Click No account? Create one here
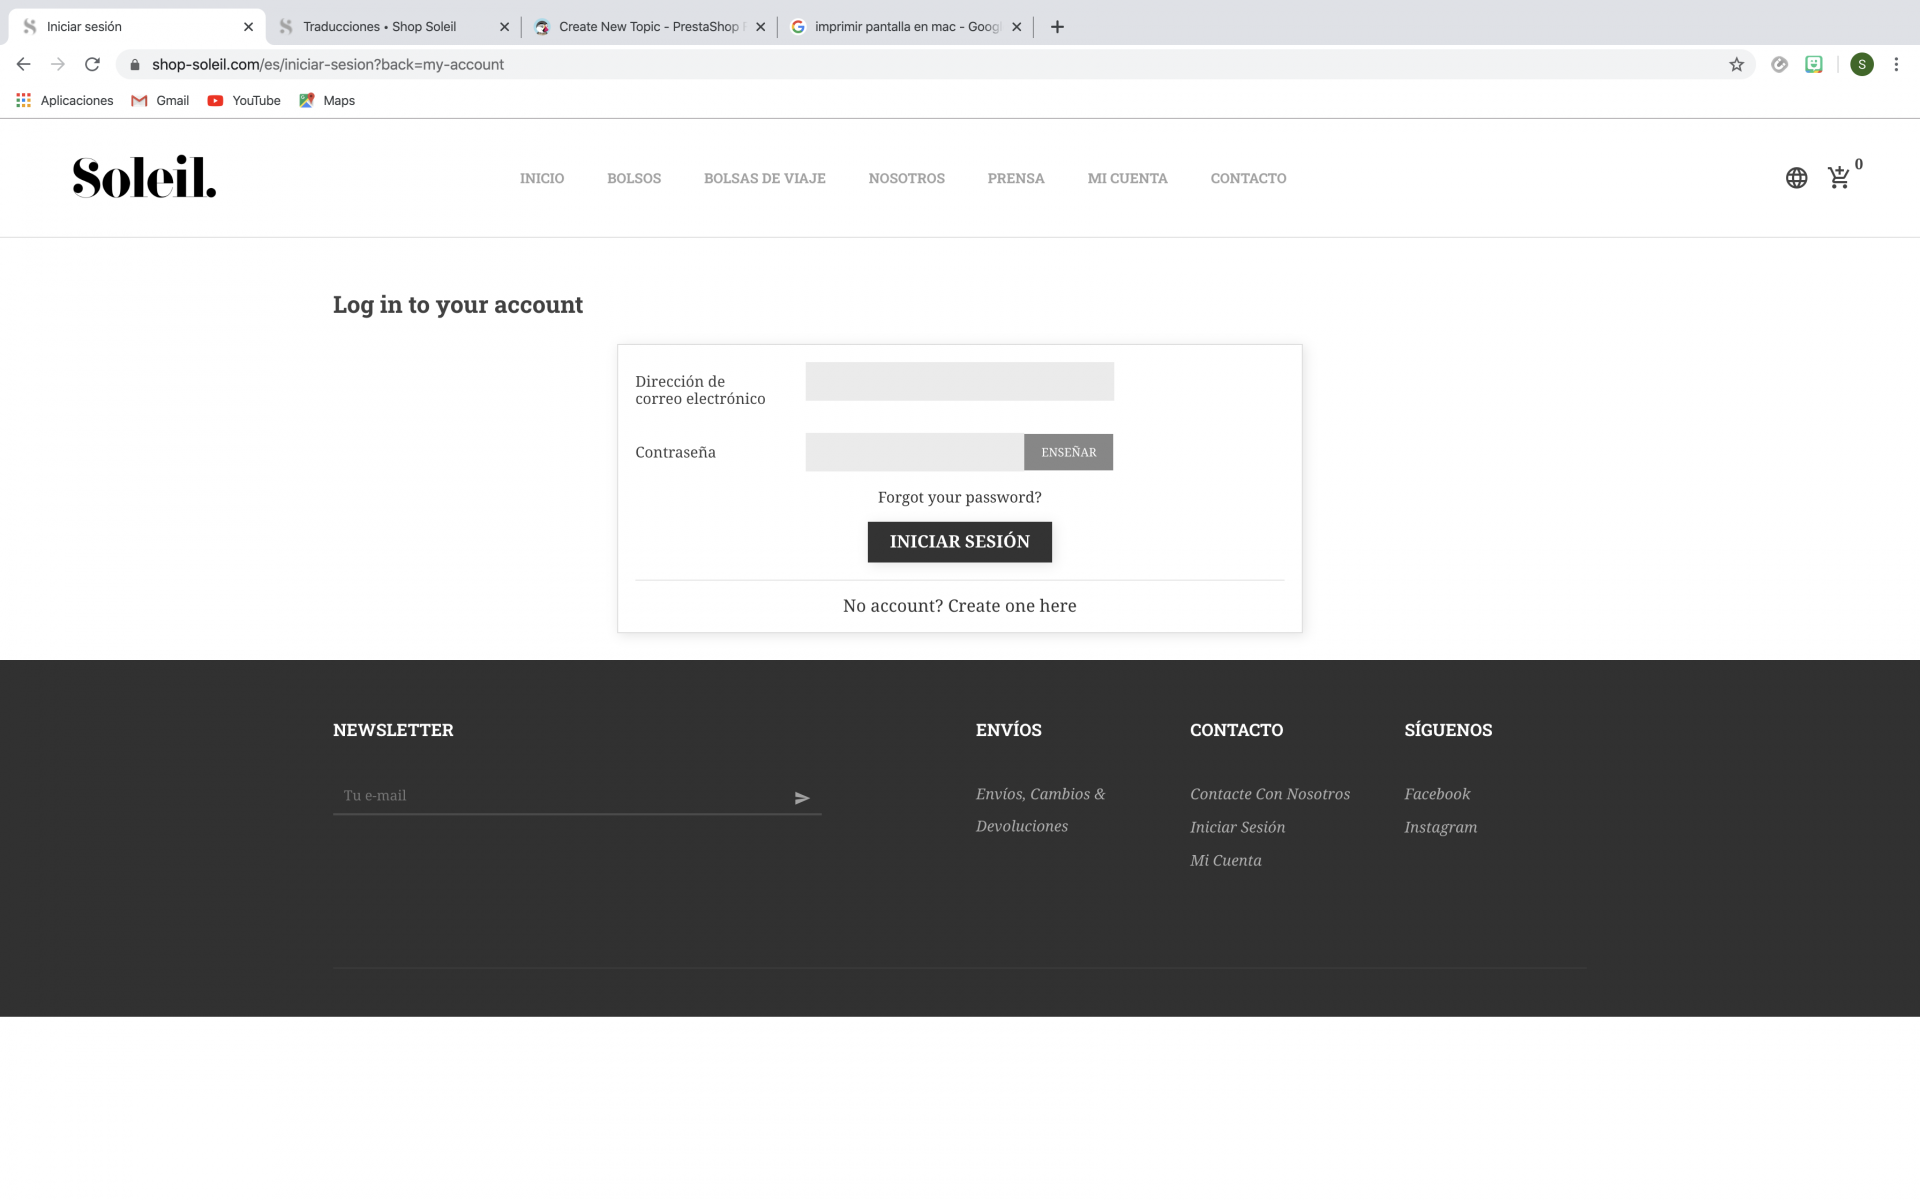1920x1200 pixels. coord(959,606)
